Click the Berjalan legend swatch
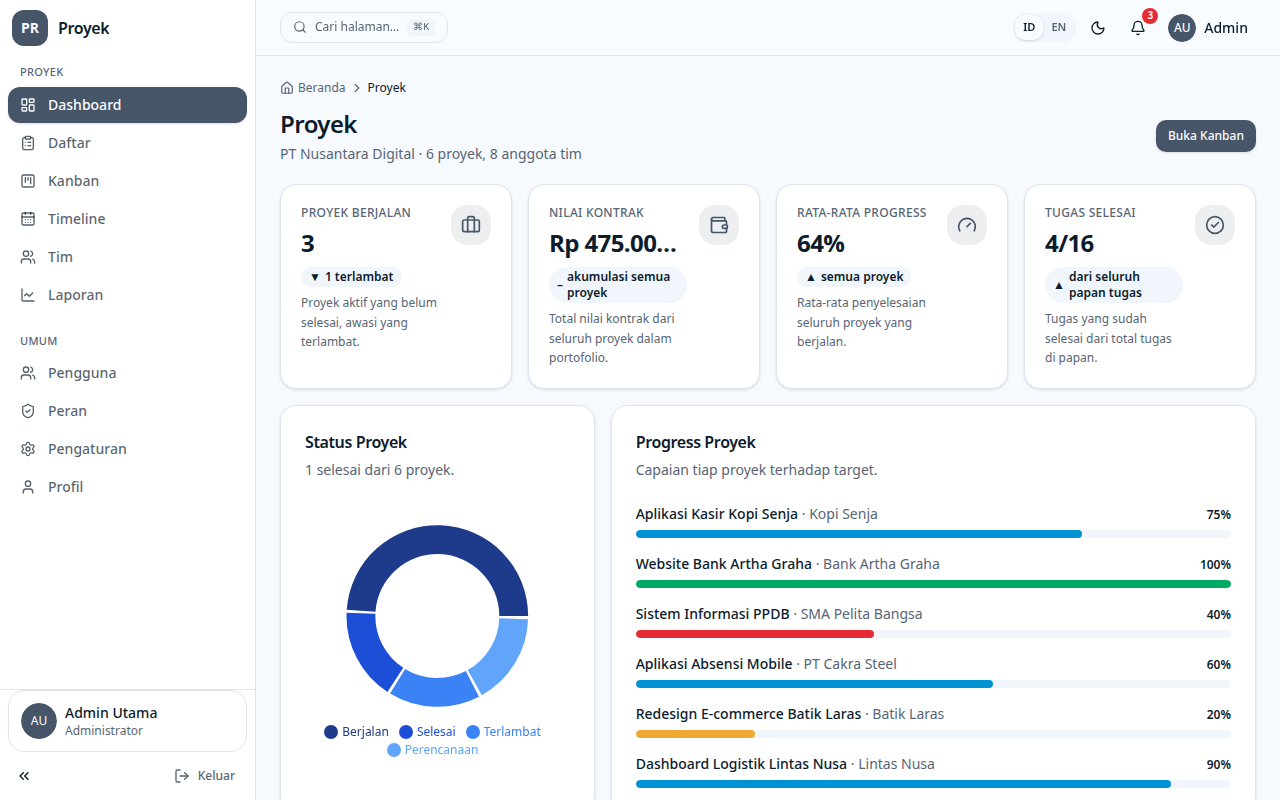Viewport: 1280px width, 800px height. click(331, 732)
